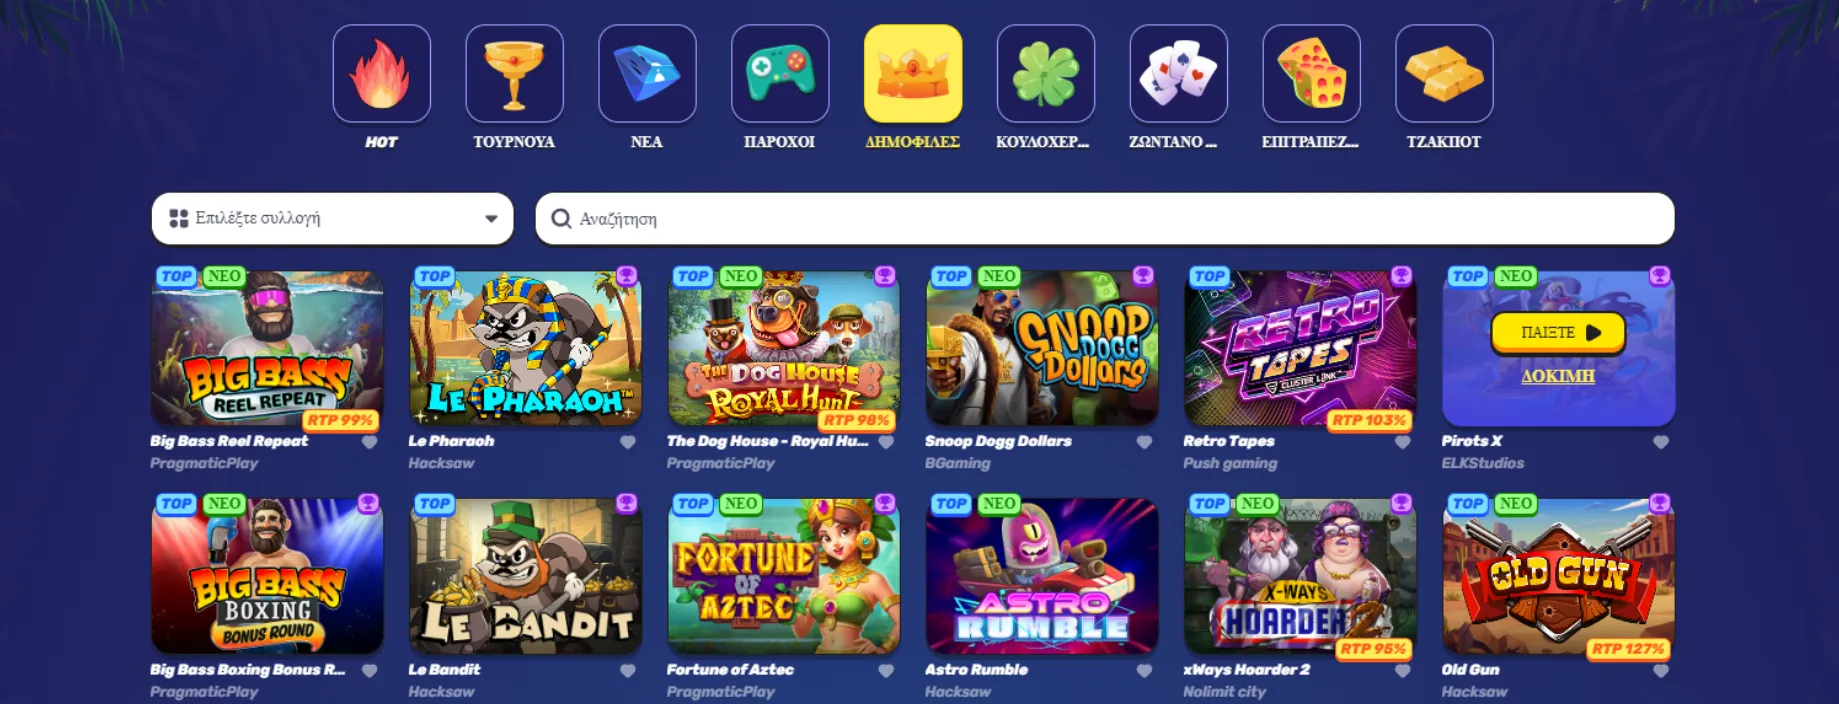Open the ΔΟΚΙΜΗ demo link
The image size is (1839, 704).
point(1558,376)
